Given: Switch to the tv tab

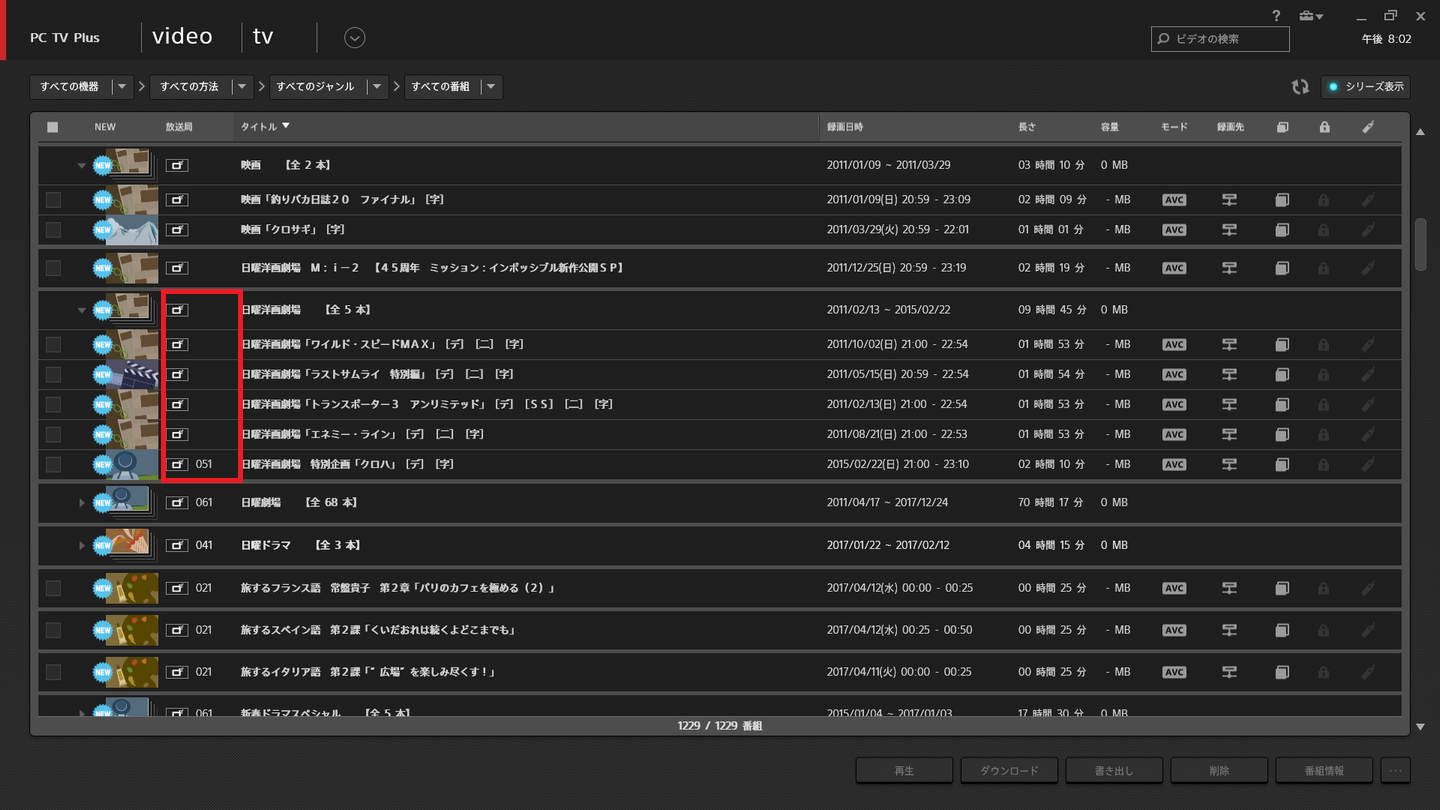Looking at the screenshot, I should [x=263, y=37].
